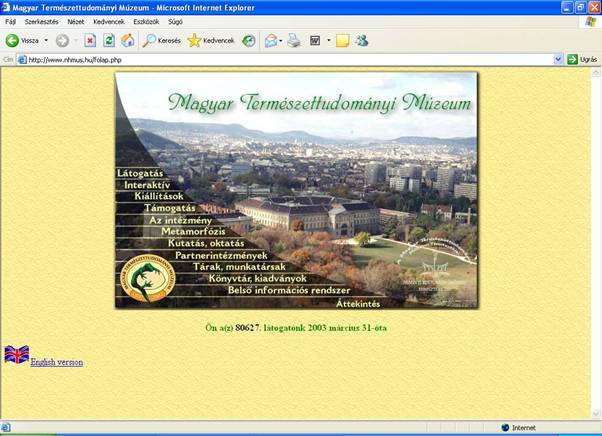
Task: Click the Vissza (Back) button
Action: coord(22,41)
